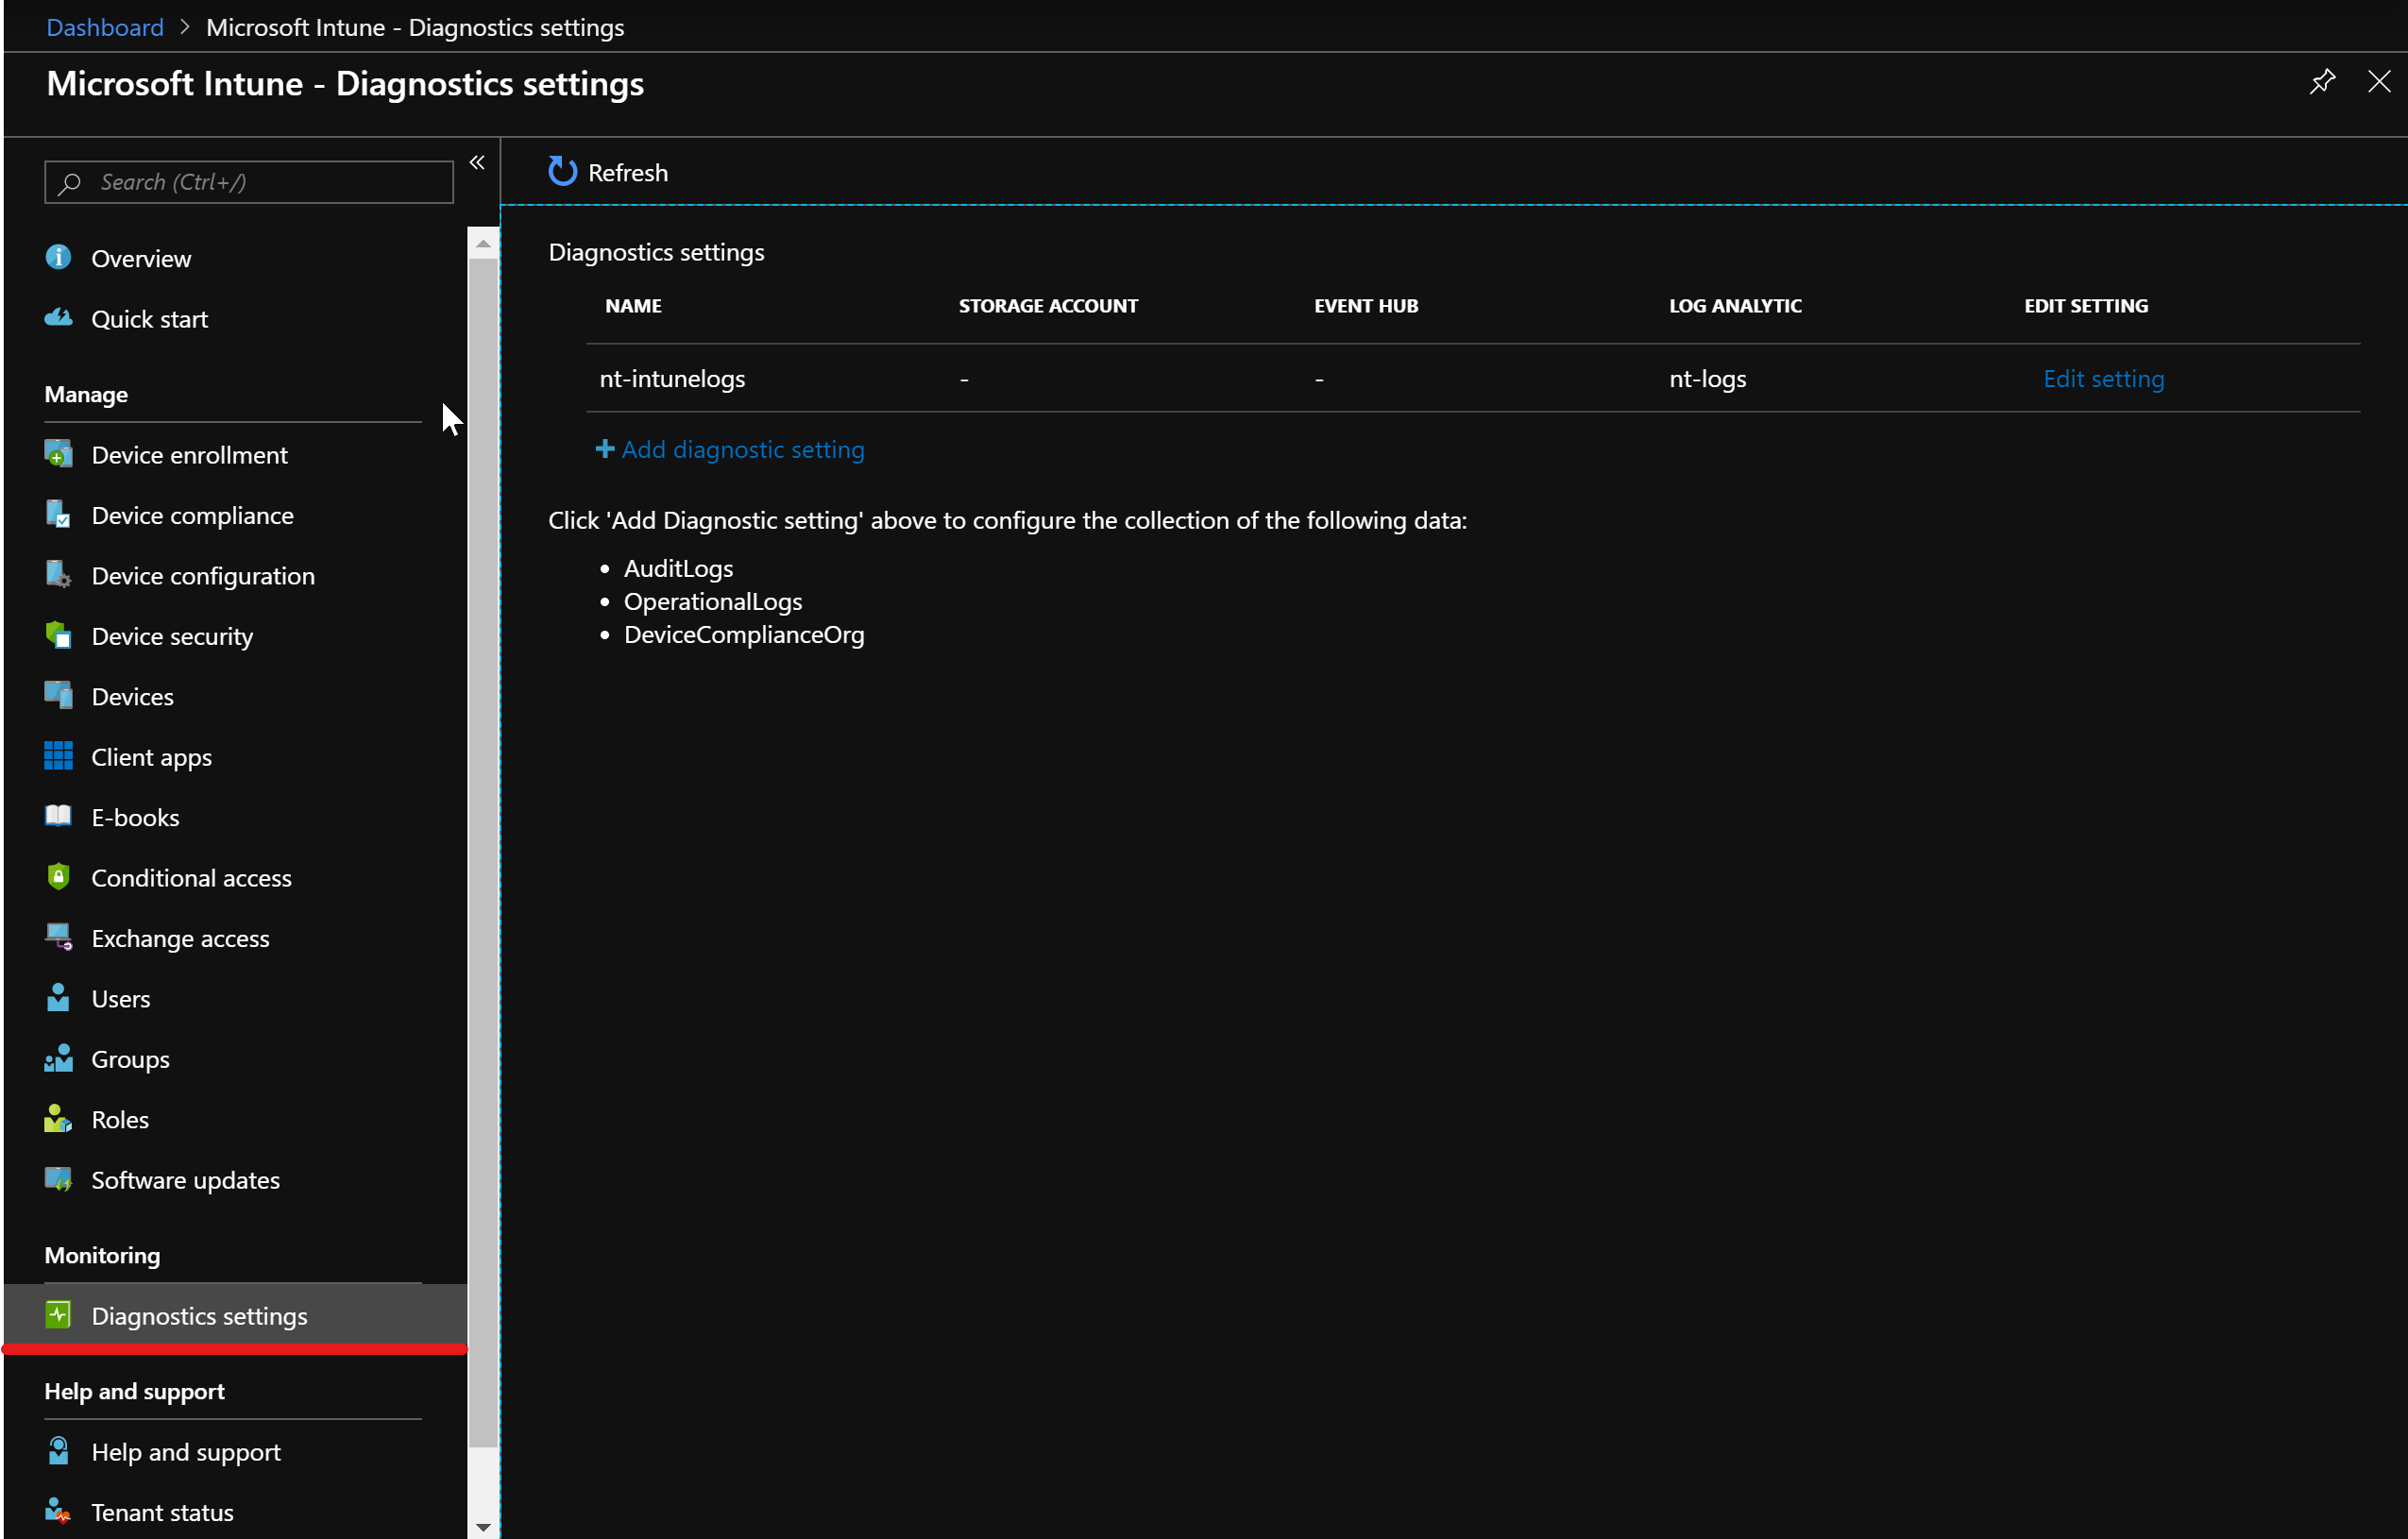2408x1539 pixels.
Task: Click the LOG ANALYTIC column header
Action: 1735,305
